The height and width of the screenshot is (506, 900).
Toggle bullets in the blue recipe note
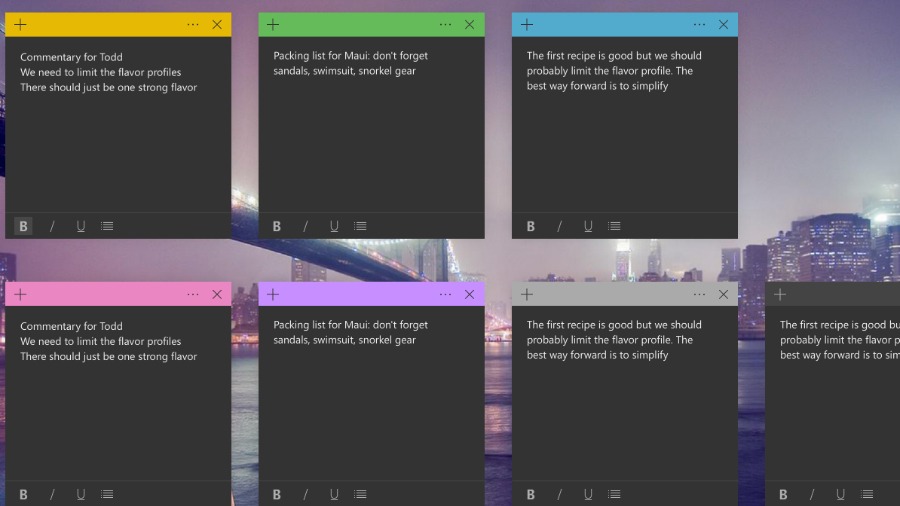pos(614,226)
